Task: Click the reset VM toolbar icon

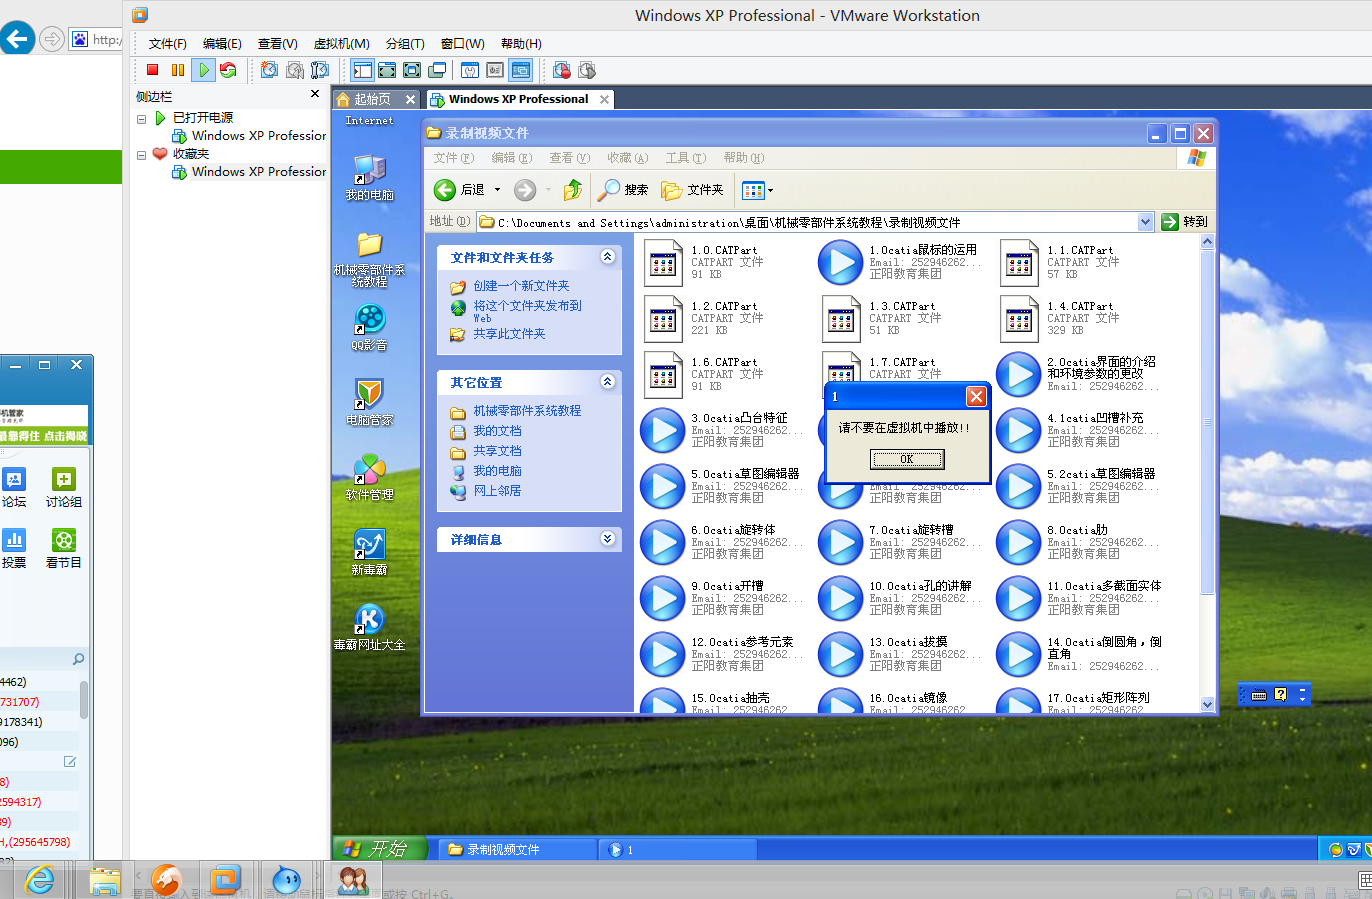Action: pyautogui.click(x=228, y=70)
